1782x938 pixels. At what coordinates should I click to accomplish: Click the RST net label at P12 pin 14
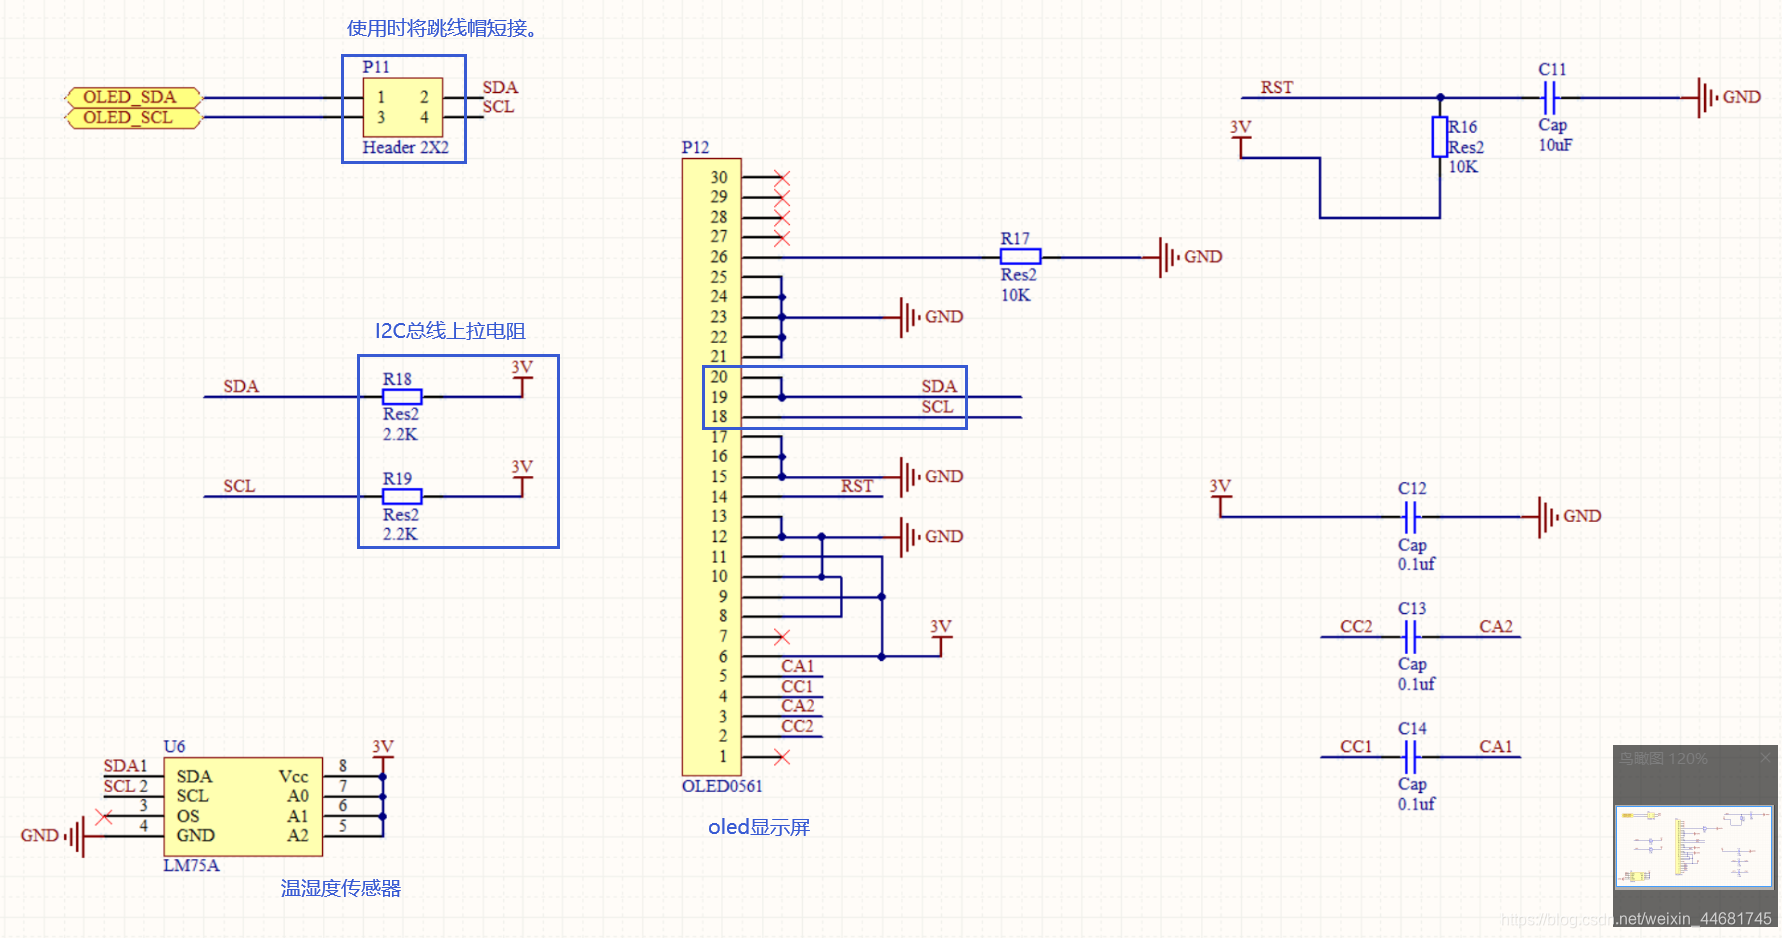[857, 487]
